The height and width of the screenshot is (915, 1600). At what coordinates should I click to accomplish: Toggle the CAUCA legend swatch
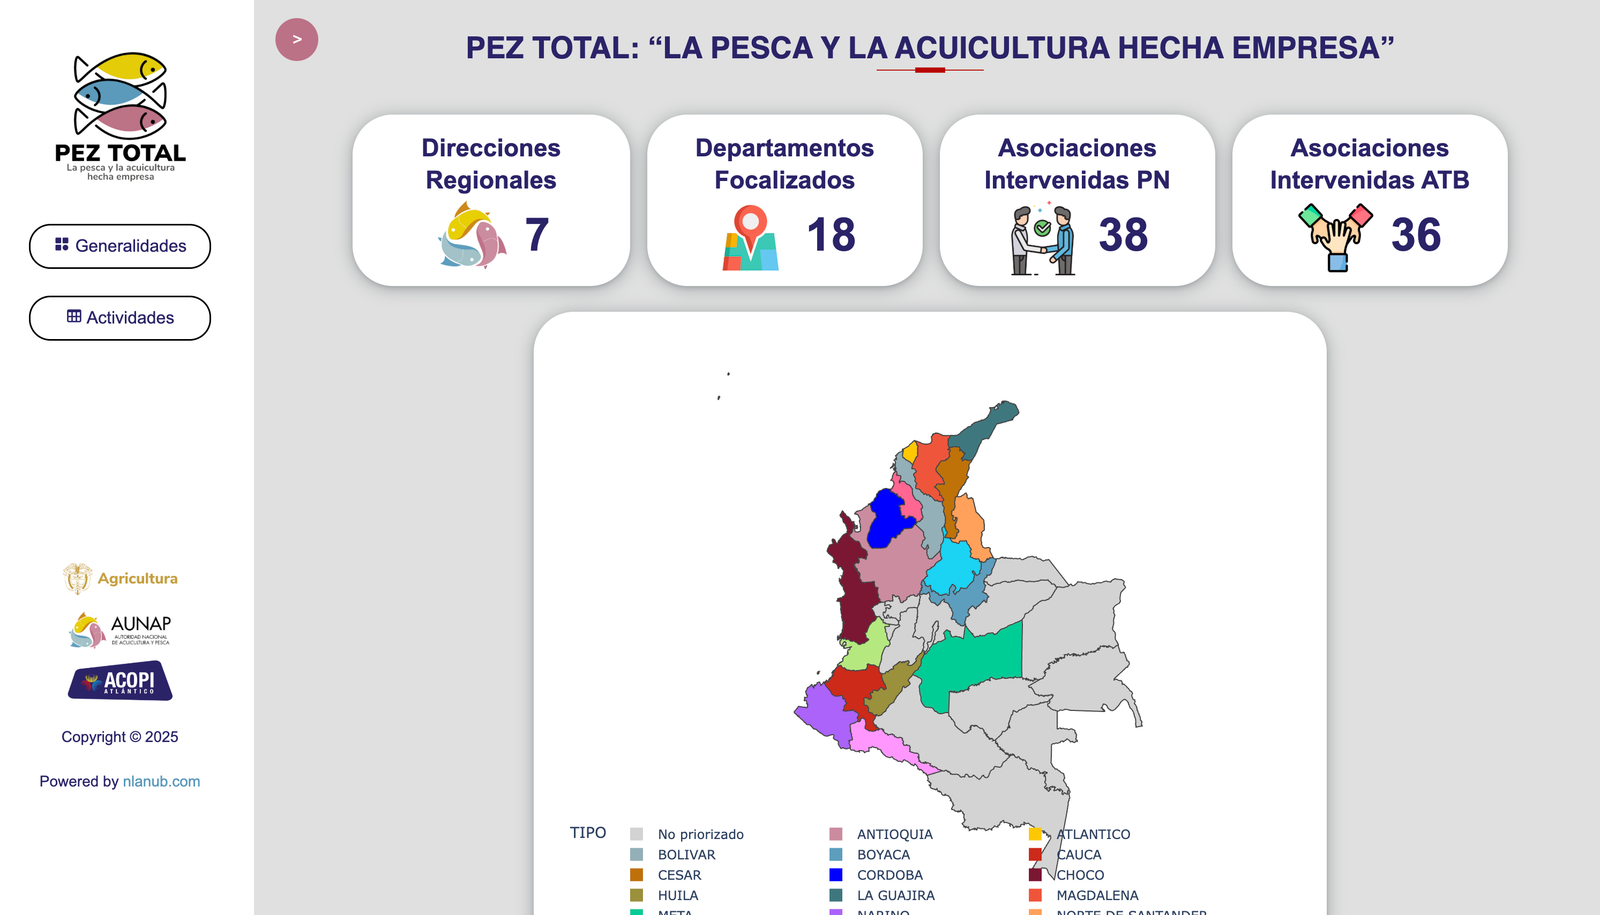tap(1035, 855)
